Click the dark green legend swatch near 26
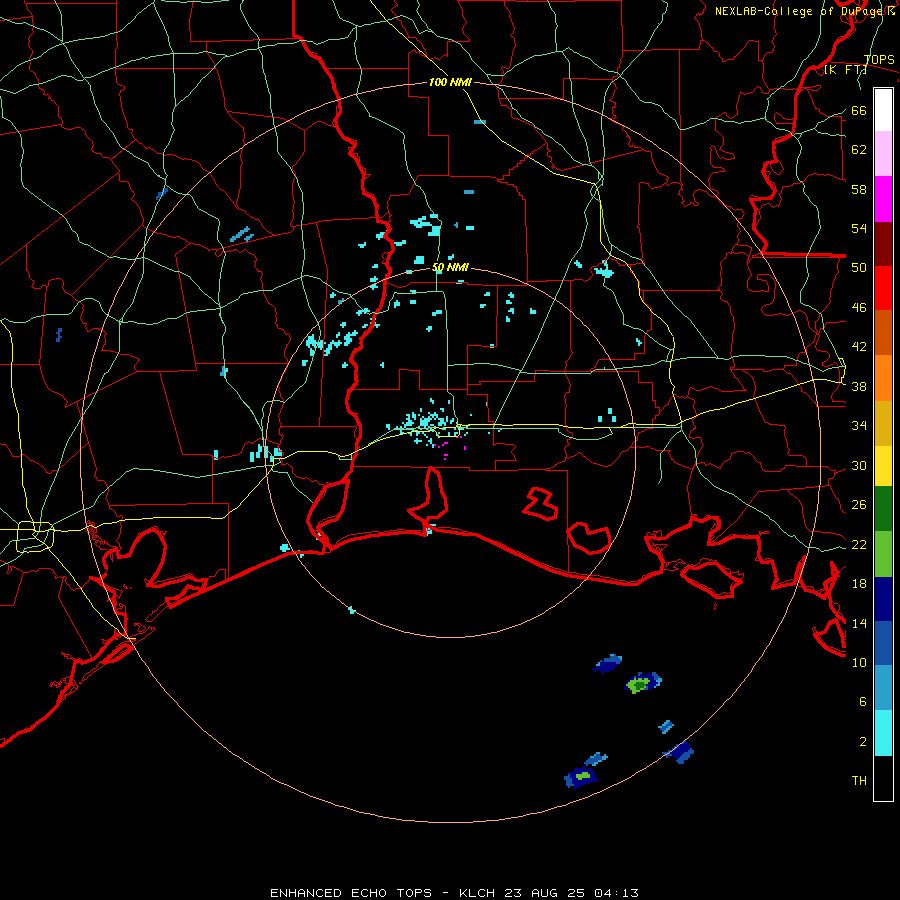The height and width of the screenshot is (900, 900). (x=883, y=509)
